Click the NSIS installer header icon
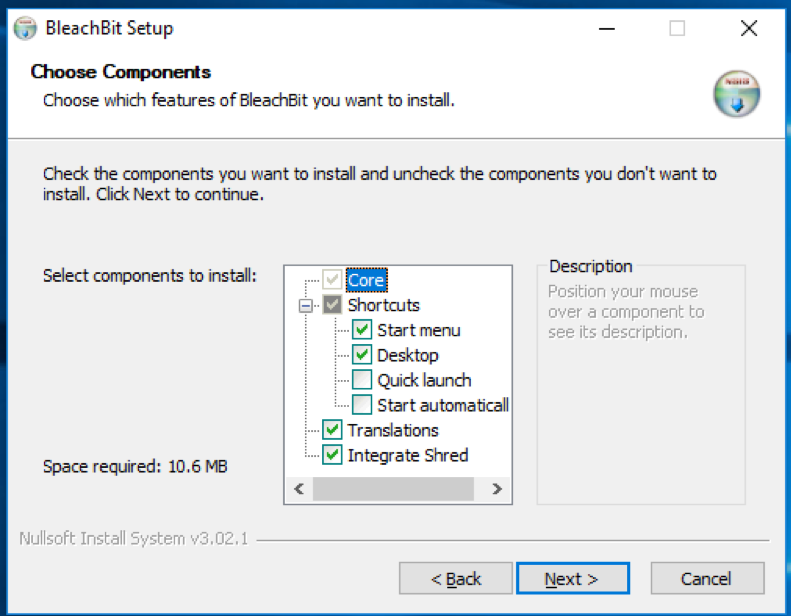 click(737, 95)
